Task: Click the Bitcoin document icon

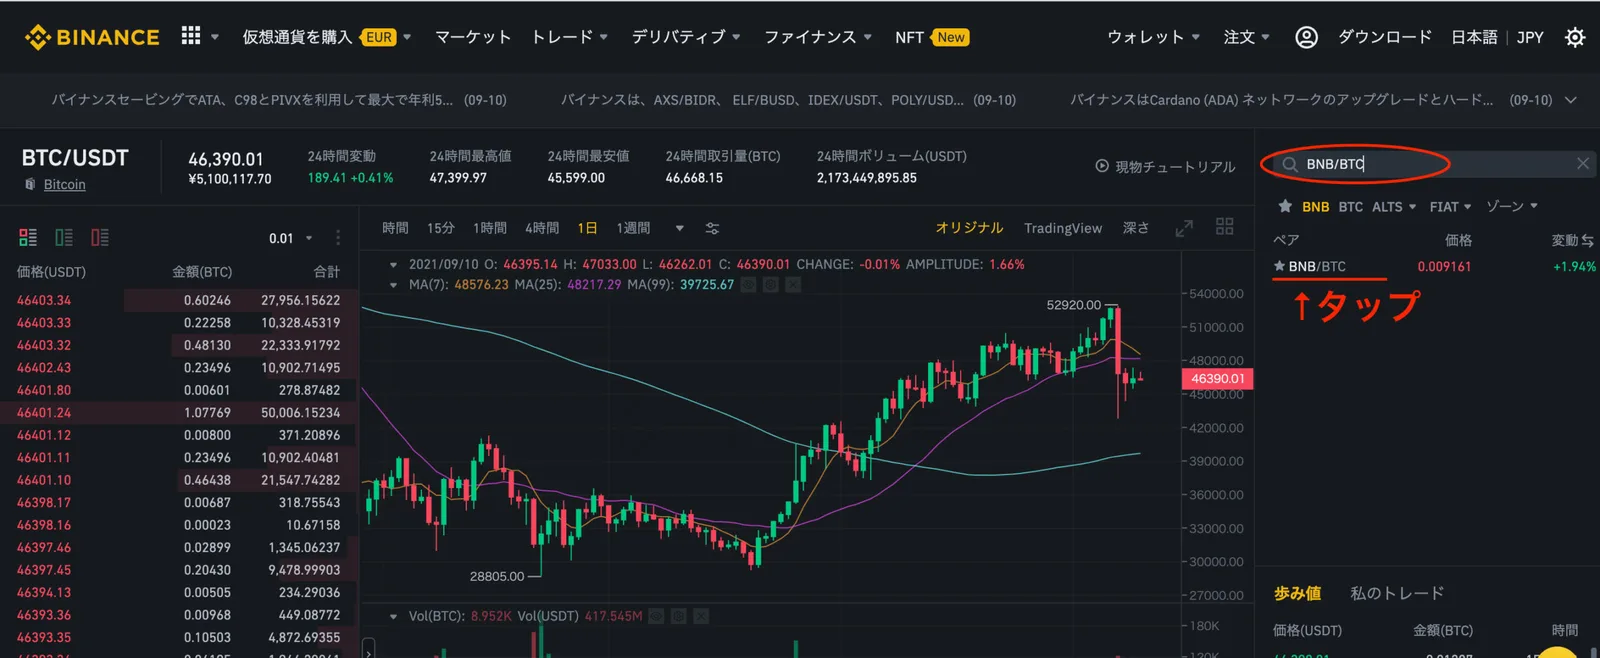Action: click(x=30, y=184)
